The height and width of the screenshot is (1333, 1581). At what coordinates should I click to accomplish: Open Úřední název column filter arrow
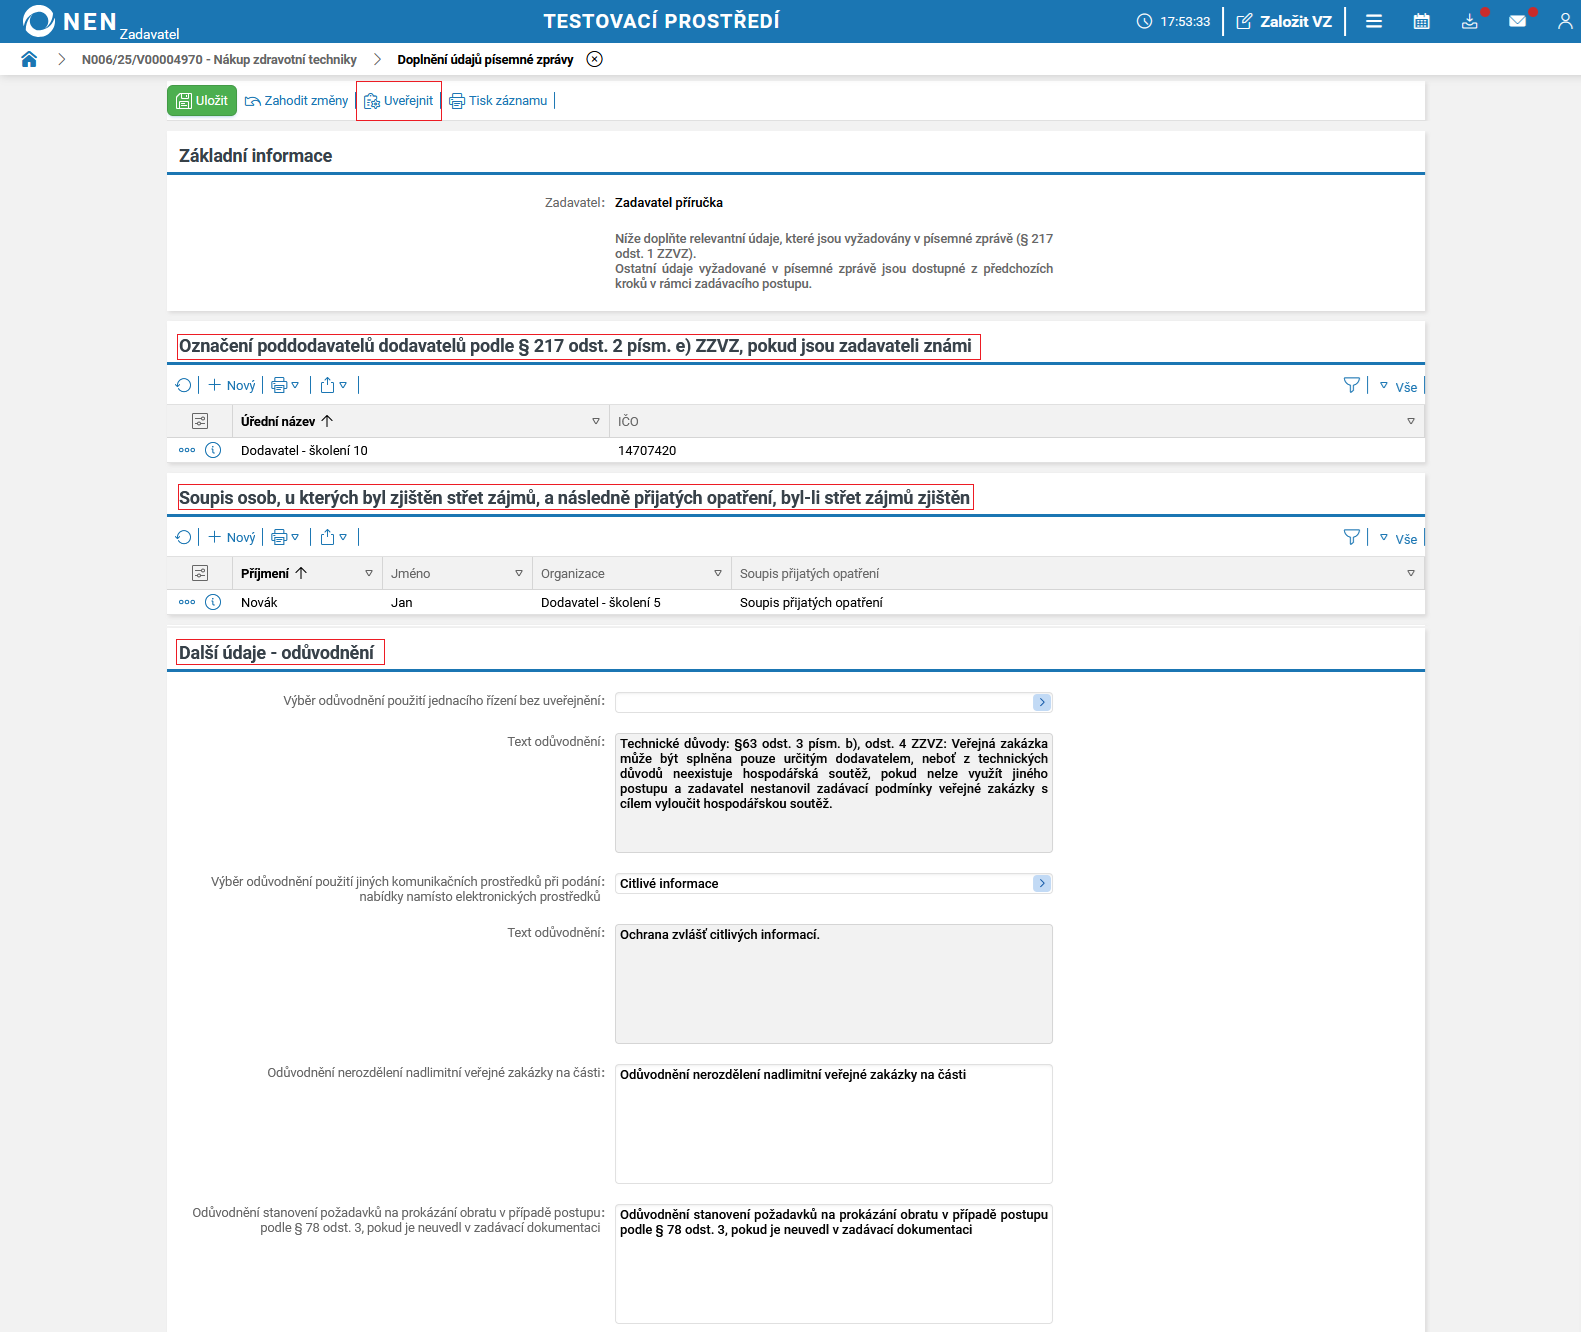pyautogui.click(x=596, y=421)
